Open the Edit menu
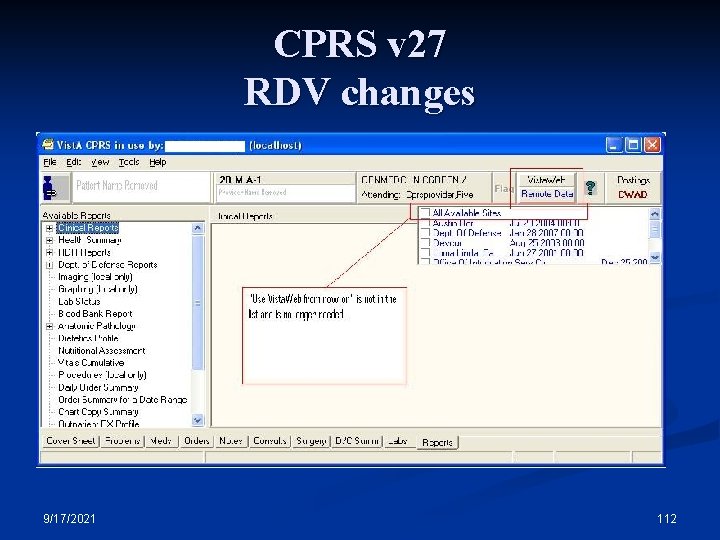Image resolution: width=720 pixels, height=540 pixels. pos(73,162)
